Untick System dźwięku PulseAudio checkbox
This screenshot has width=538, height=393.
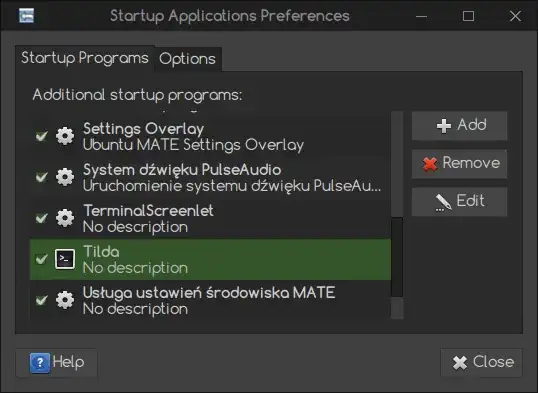pos(42,177)
